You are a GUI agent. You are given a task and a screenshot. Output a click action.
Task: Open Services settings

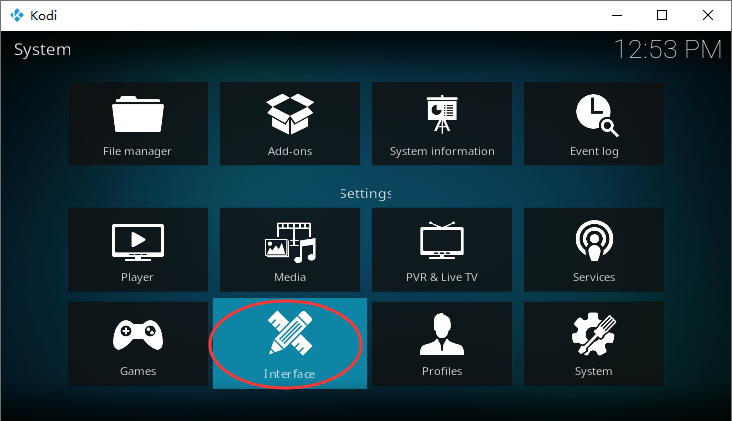594,250
